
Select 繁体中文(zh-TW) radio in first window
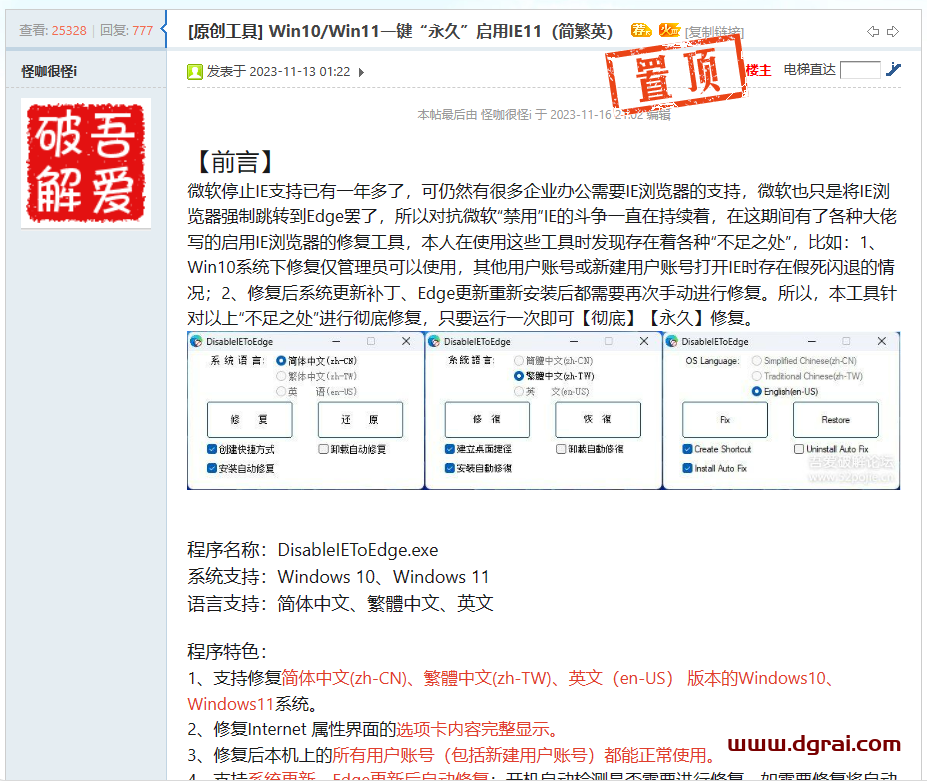point(316,376)
